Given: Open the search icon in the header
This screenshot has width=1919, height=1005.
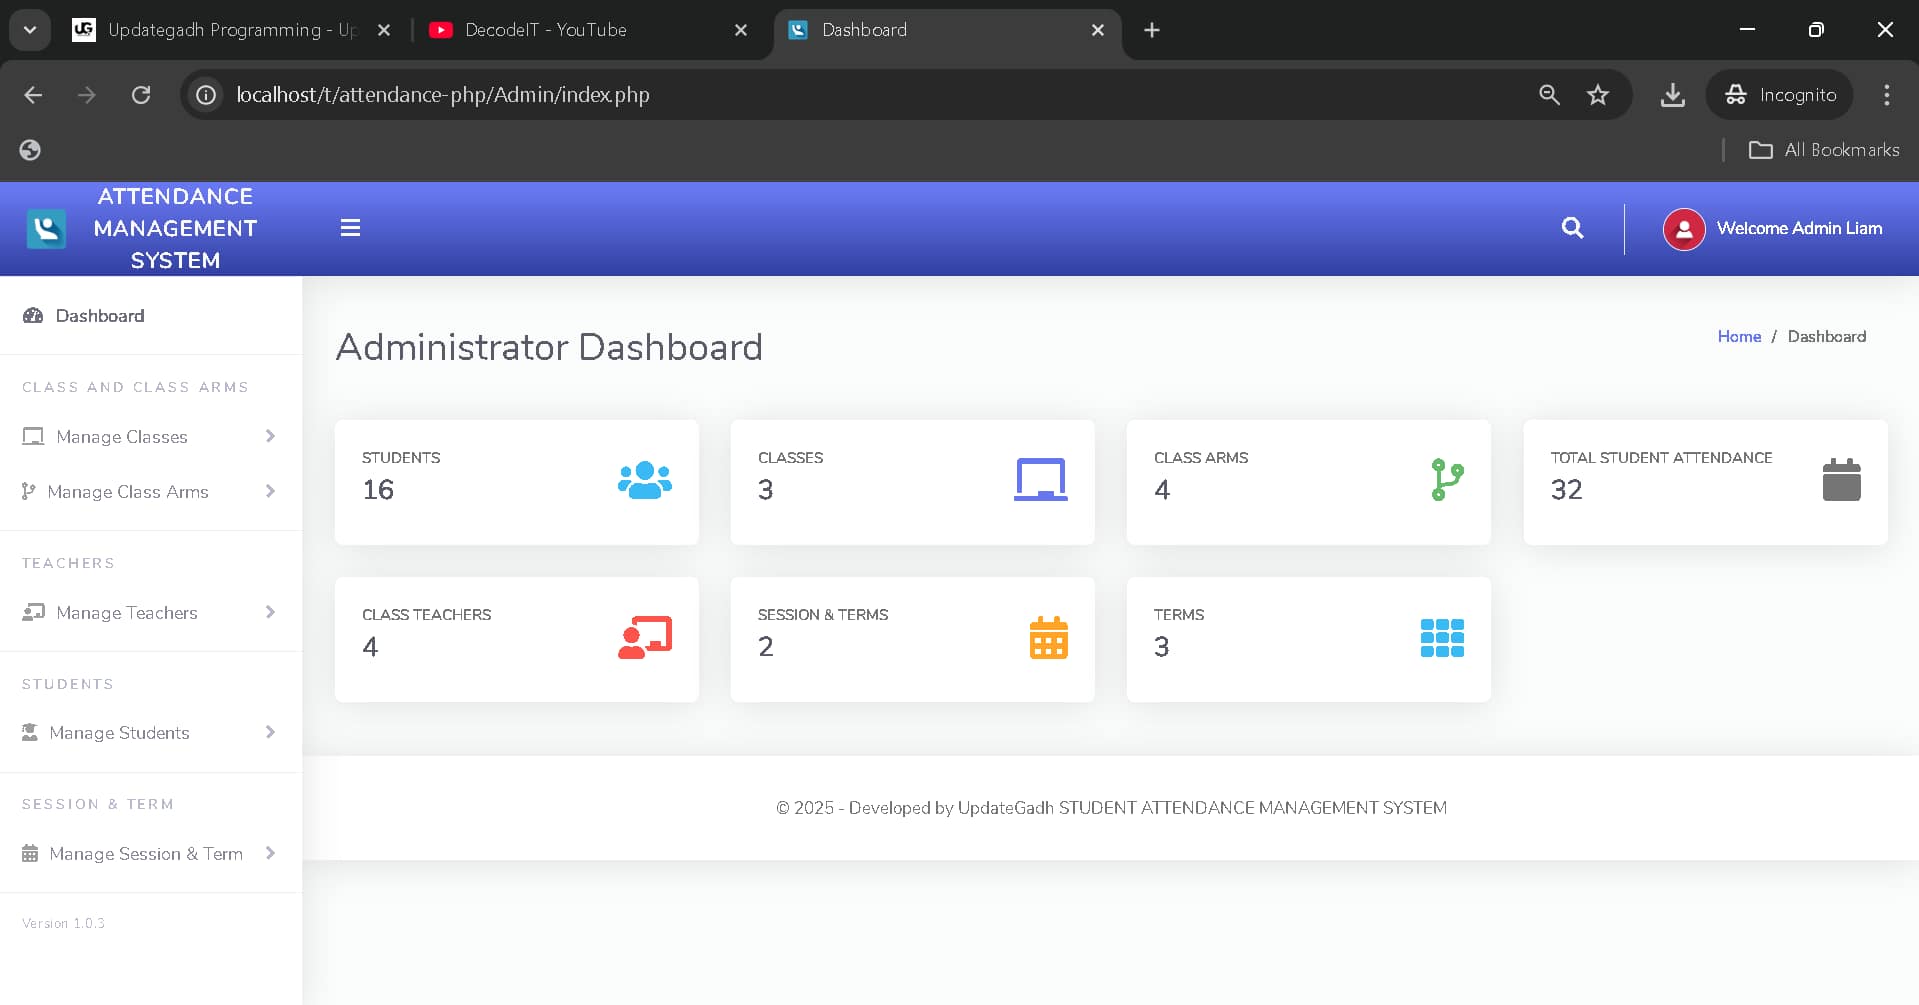Looking at the screenshot, I should [1572, 228].
